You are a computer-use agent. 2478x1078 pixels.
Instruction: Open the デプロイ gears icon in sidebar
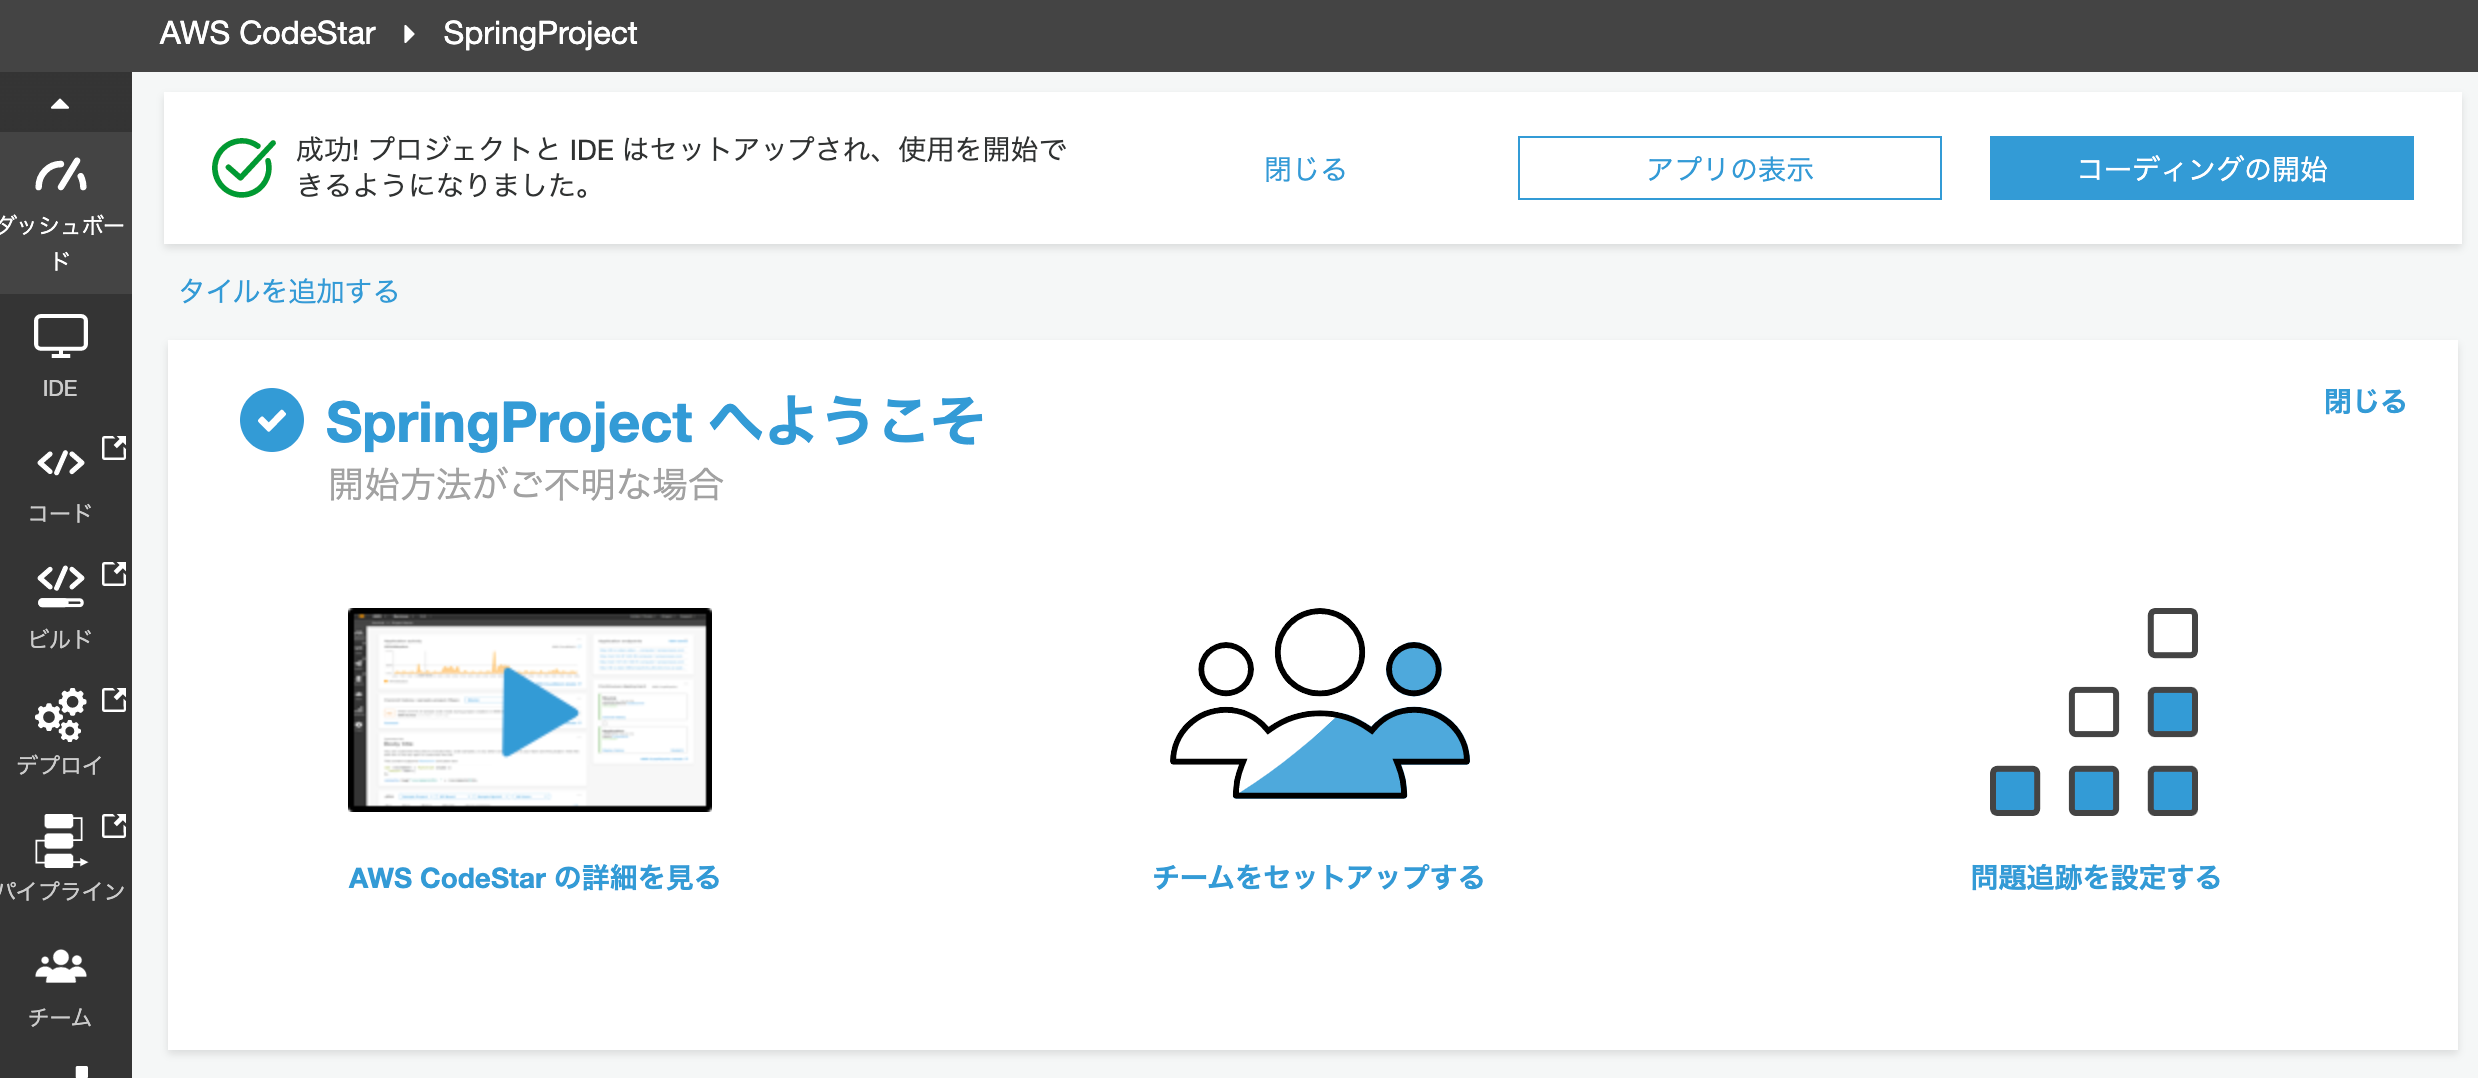coord(60,714)
